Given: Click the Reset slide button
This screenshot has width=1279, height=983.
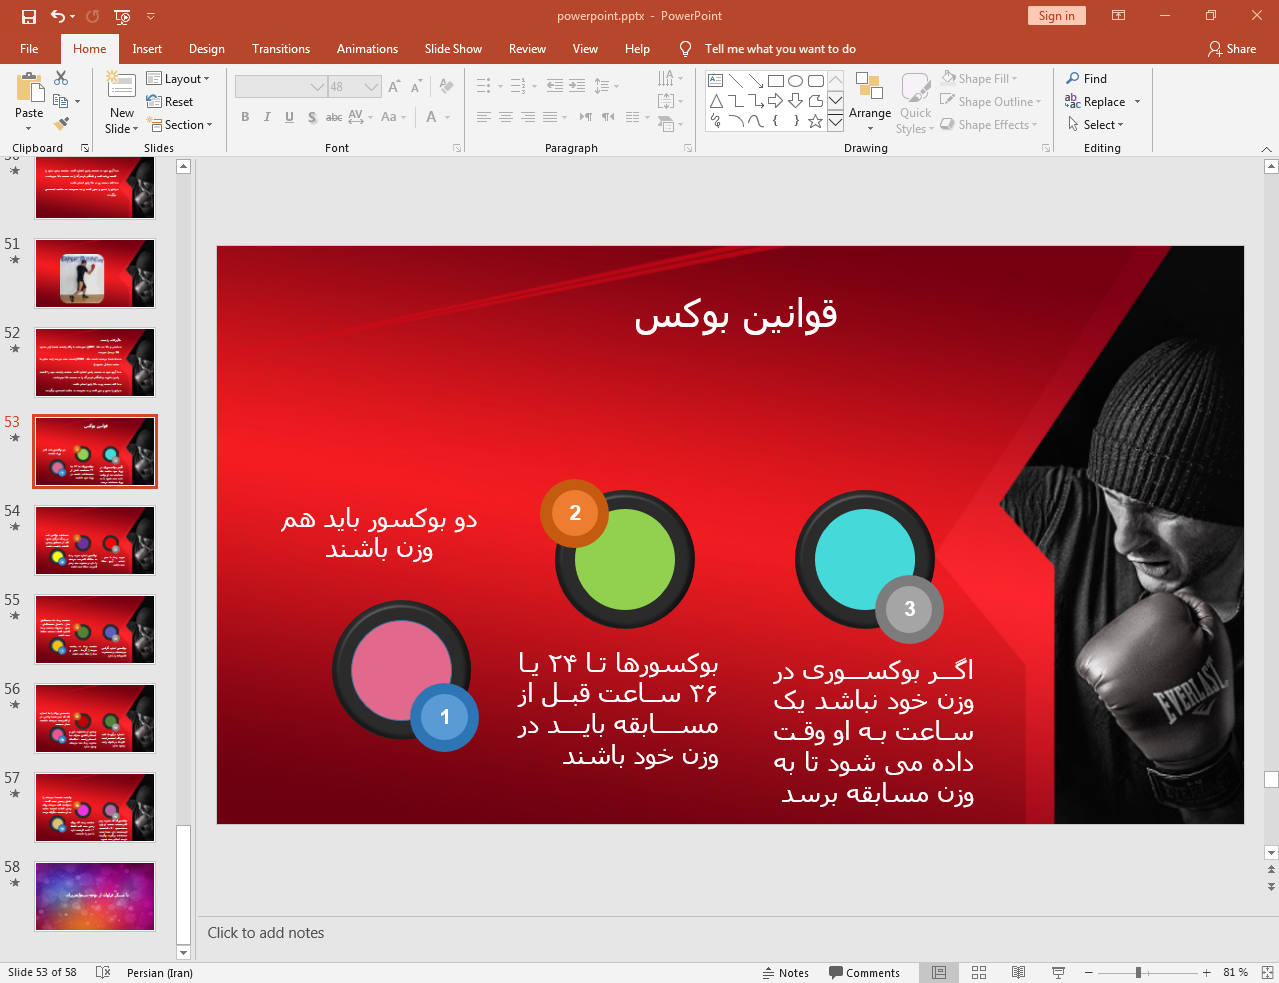Looking at the screenshot, I should [x=170, y=102].
